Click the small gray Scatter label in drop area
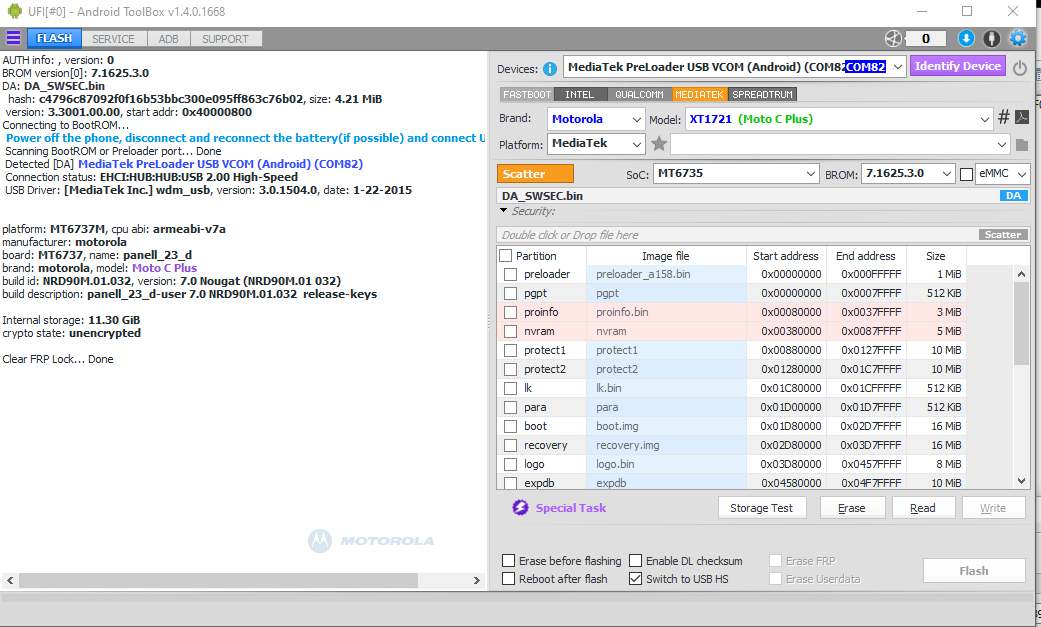Screen dimensions: 1041x627 pyautogui.click(x=1003, y=234)
